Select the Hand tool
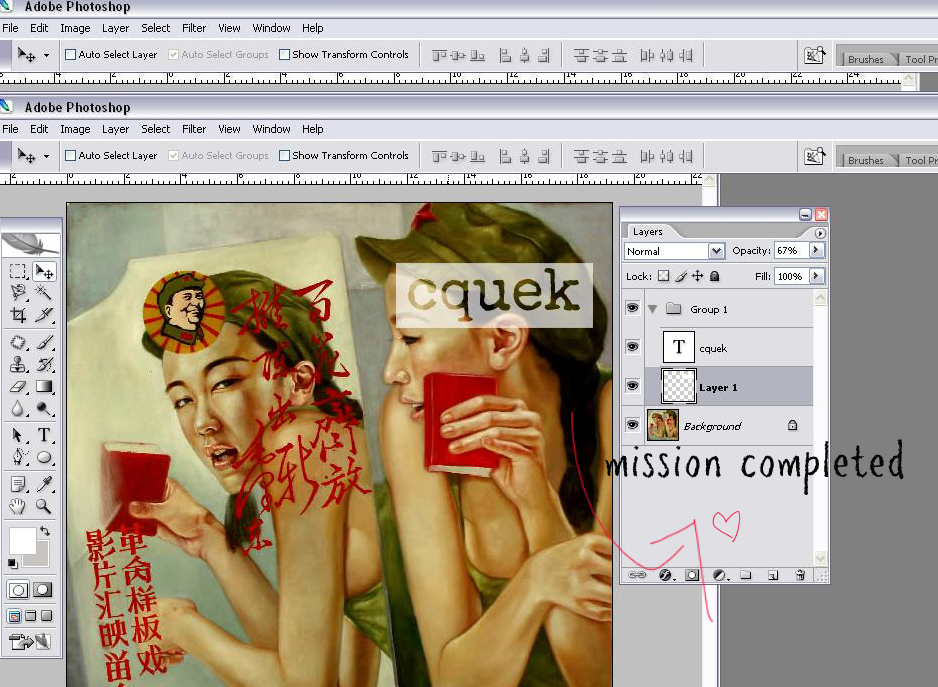 (x=19, y=506)
